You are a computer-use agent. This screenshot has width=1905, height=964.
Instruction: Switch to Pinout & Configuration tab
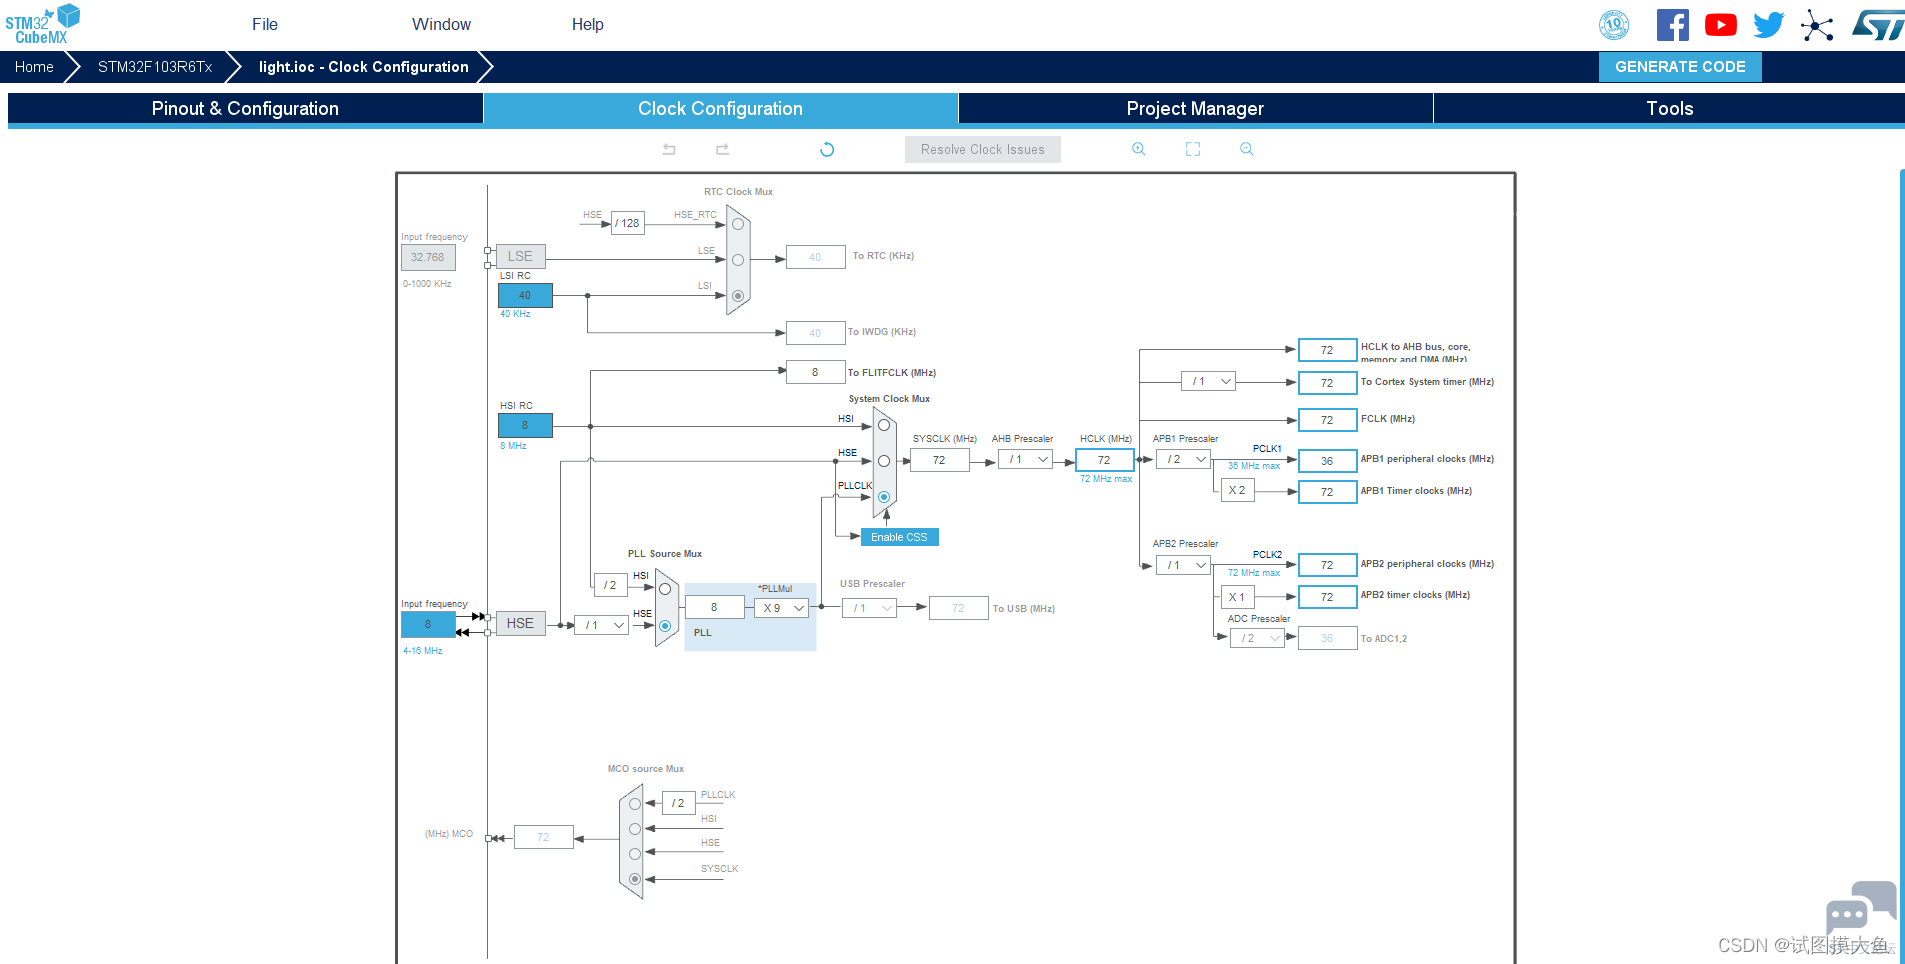(x=245, y=109)
